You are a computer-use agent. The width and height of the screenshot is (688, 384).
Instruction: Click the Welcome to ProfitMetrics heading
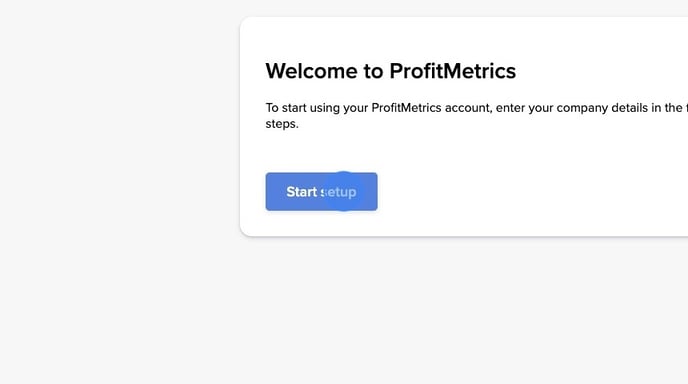(x=391, y=71)
